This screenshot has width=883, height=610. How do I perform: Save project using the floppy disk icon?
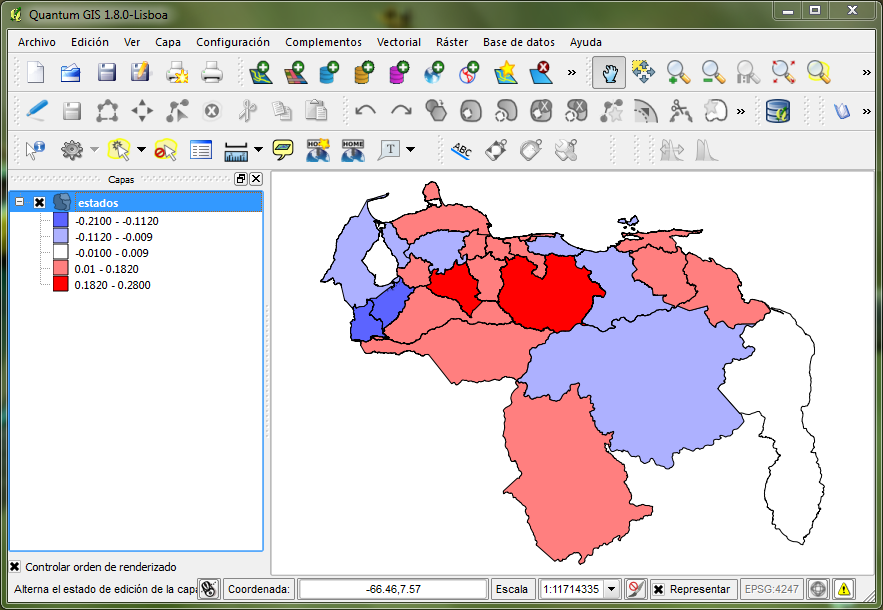click(106, 73)
